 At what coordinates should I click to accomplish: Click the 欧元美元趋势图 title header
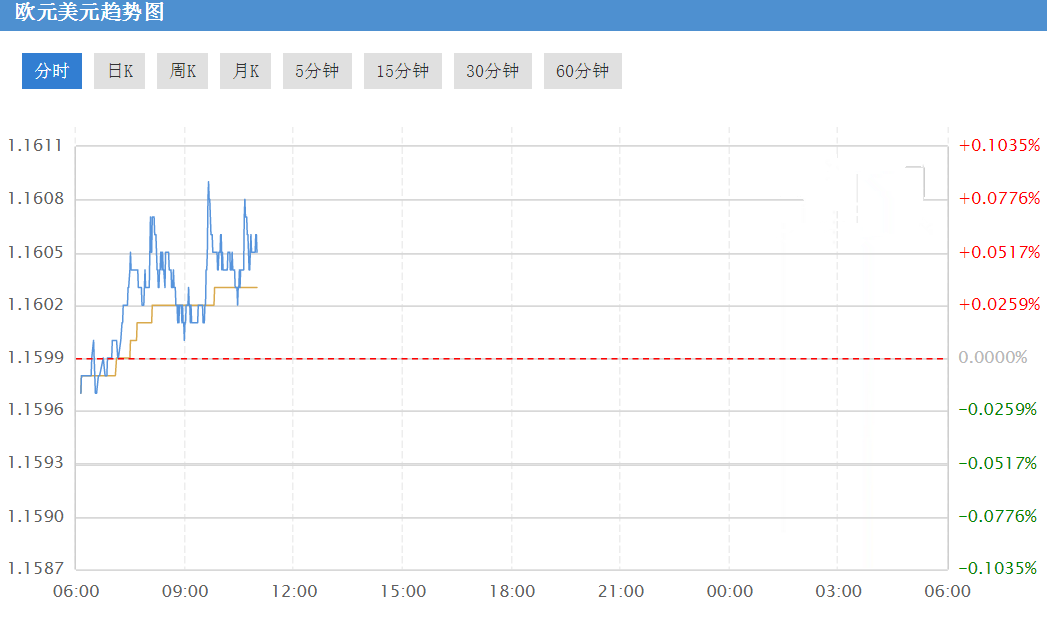89,12
